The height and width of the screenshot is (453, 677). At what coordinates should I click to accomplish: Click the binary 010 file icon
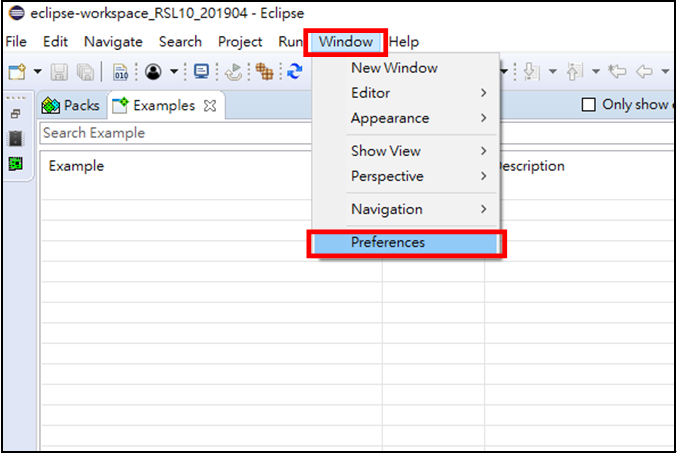point(120,71)
